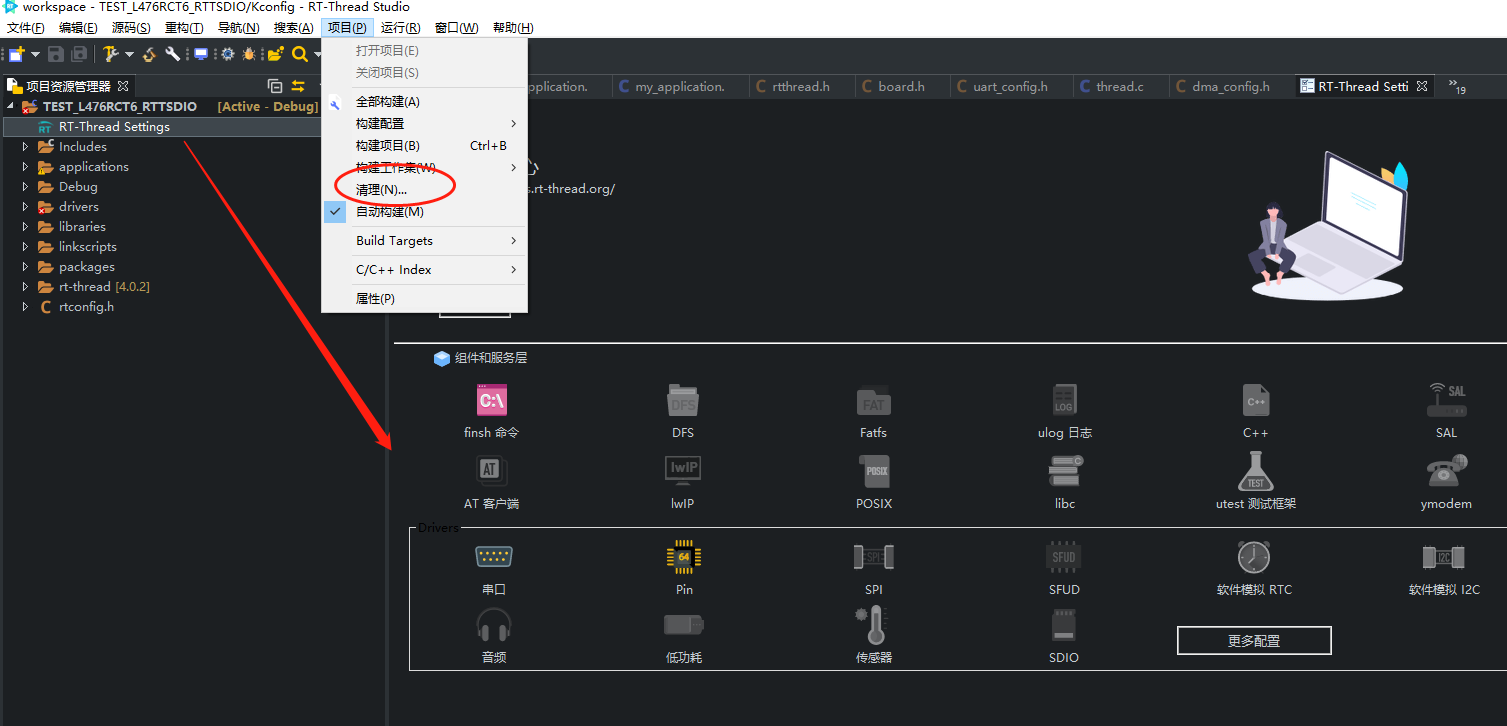
Task: Enable the 软件模拟 RTC driver
Action: tap(1253, 556)
